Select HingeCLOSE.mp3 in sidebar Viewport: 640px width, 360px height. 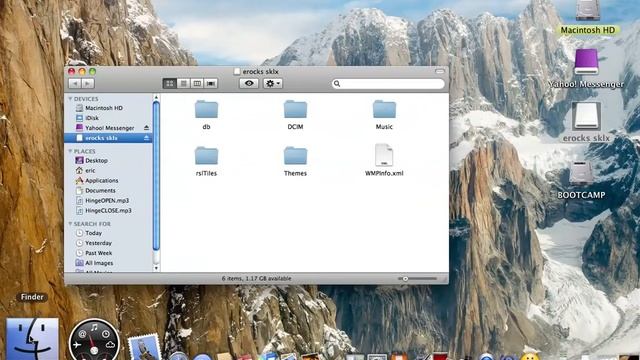click(x=108, y=211)
